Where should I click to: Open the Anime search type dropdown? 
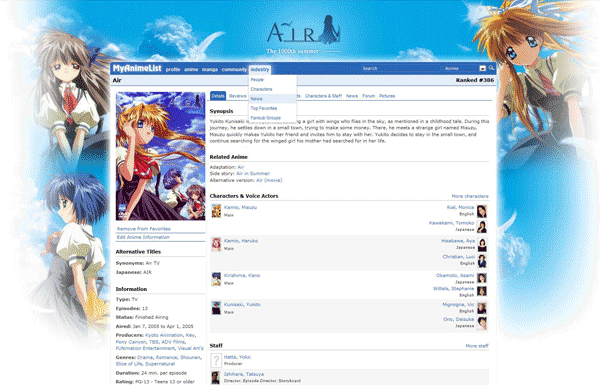[465, 69]
